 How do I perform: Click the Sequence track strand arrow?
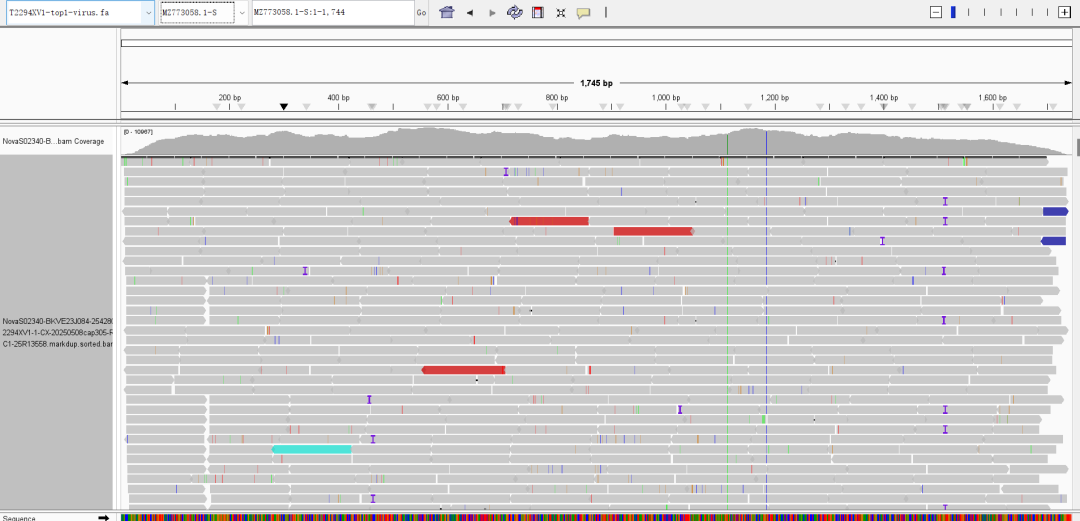[104, 517]
